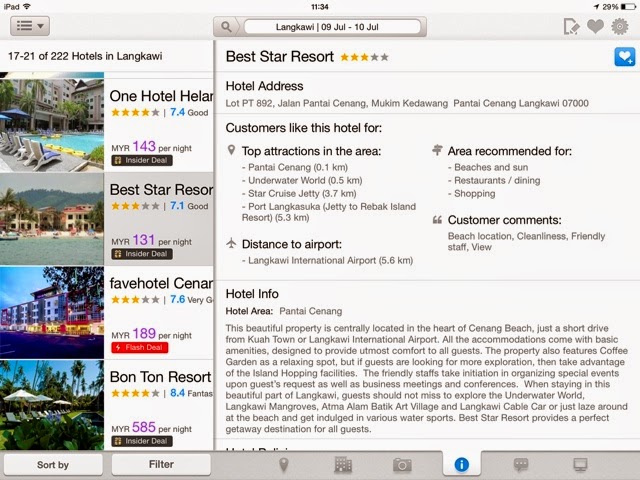The height and width of the screenshot is (480, 640).
Task: Tap the Star Cruise Jetty (3.7 km) attraction
Action: (299, 193)
